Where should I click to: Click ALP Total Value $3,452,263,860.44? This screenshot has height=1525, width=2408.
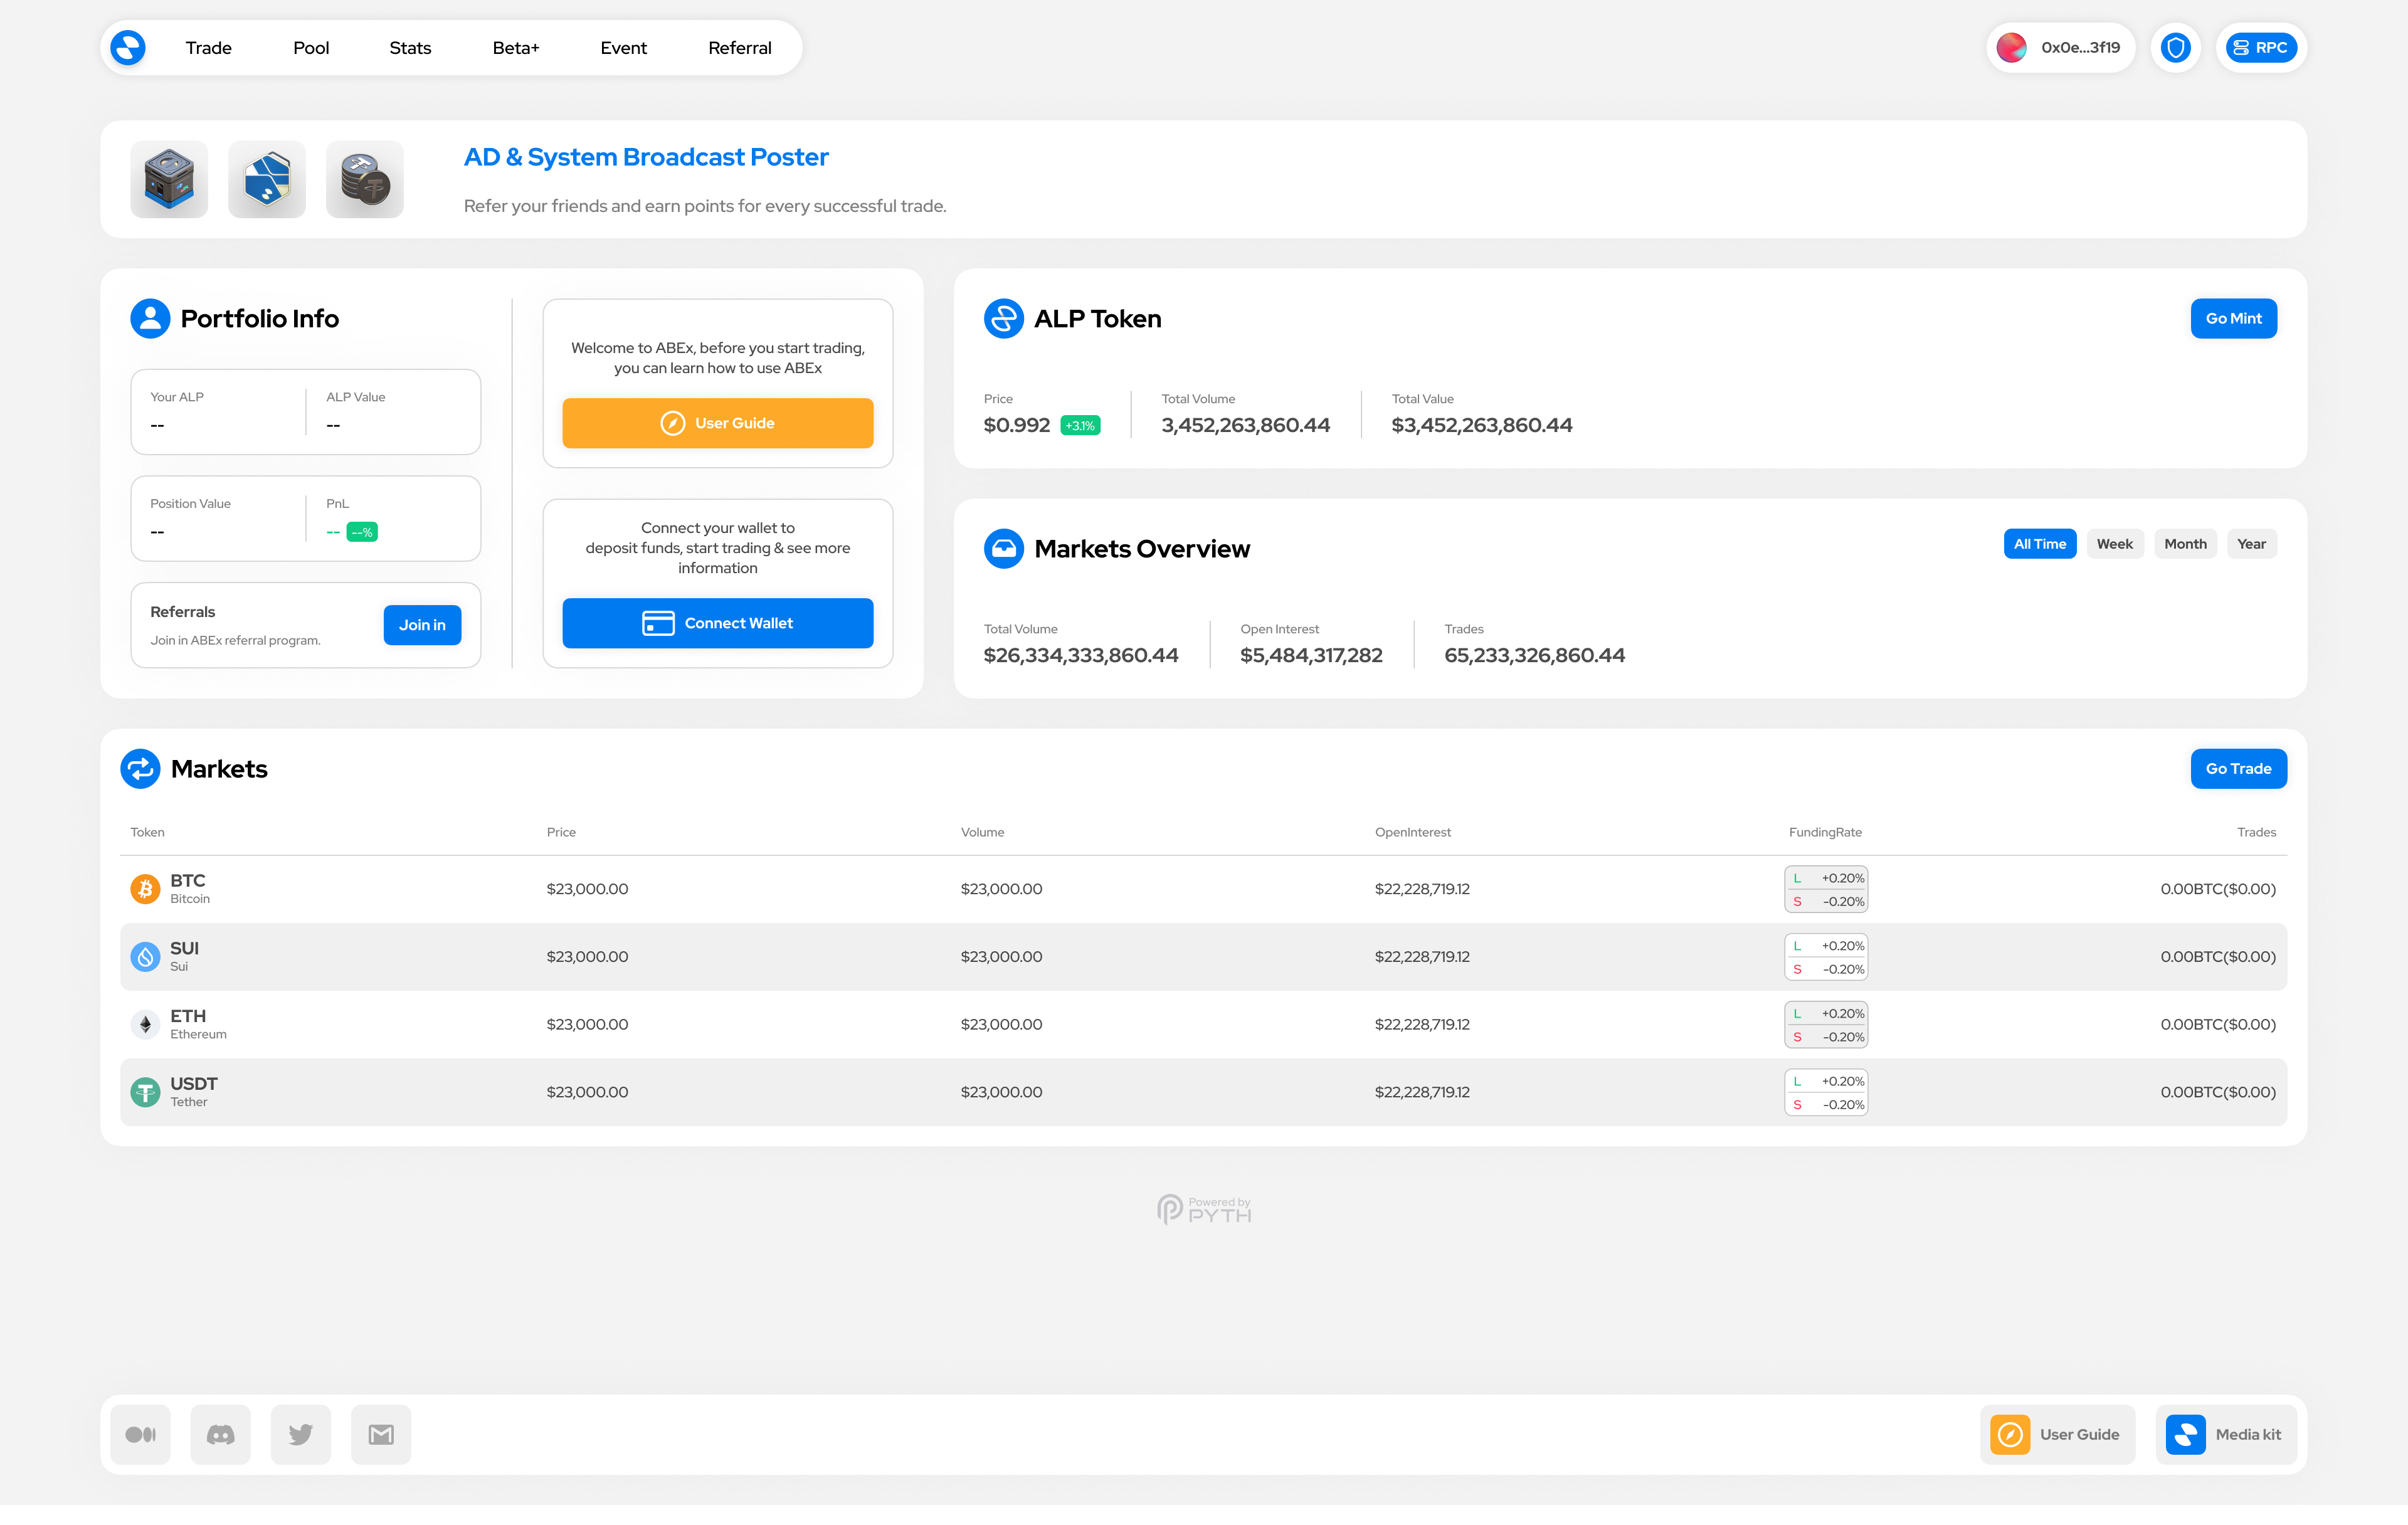click(x=1481, y=425)
